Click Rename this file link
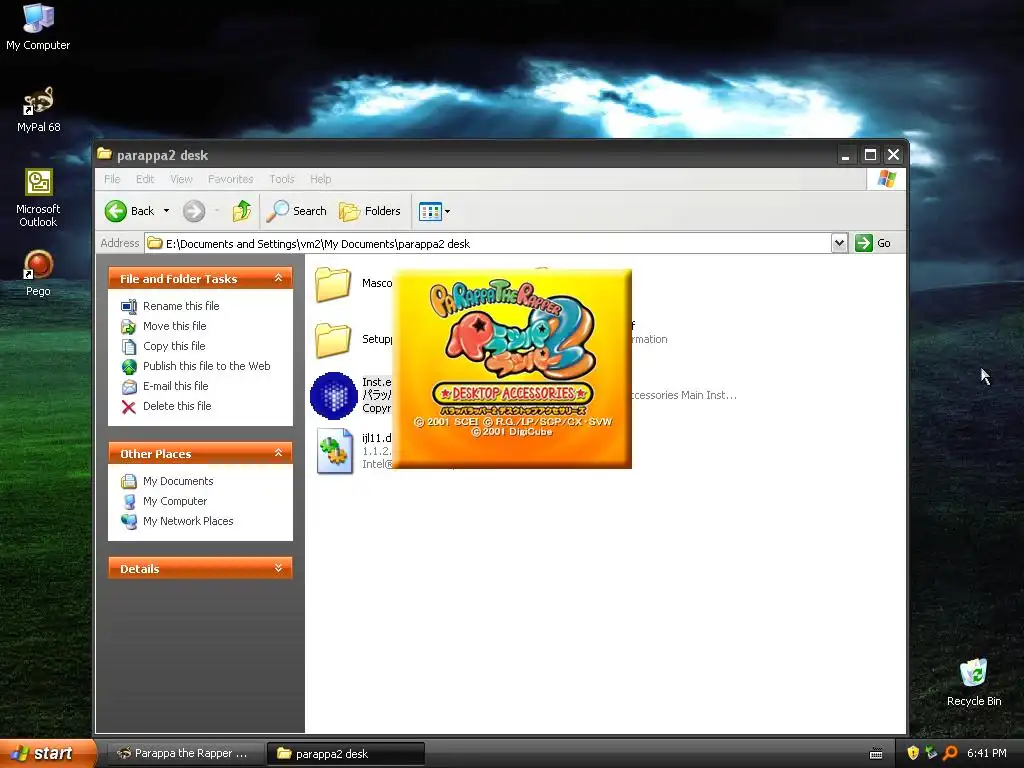1024x768 pixels. tap(181, 306)
